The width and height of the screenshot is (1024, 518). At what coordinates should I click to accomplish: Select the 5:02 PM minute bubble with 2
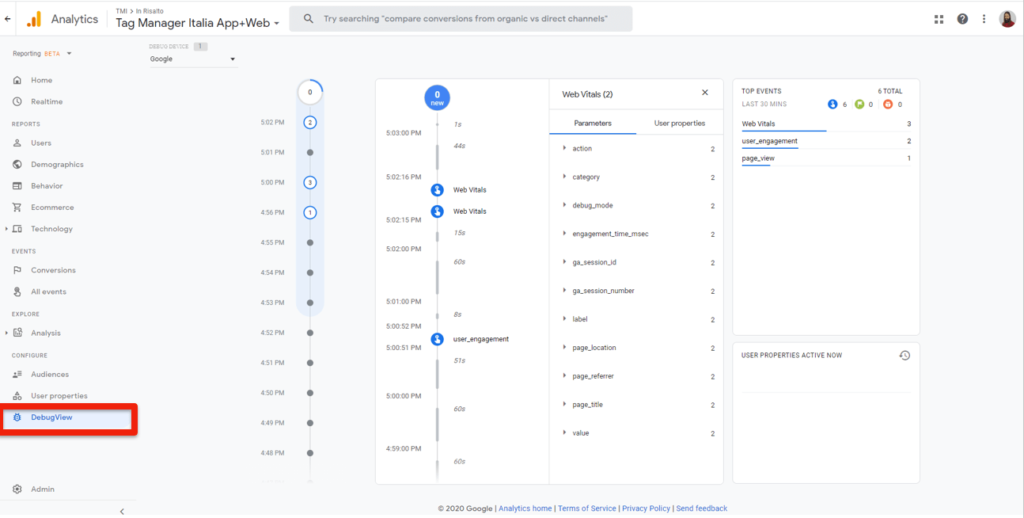(310, 122)
